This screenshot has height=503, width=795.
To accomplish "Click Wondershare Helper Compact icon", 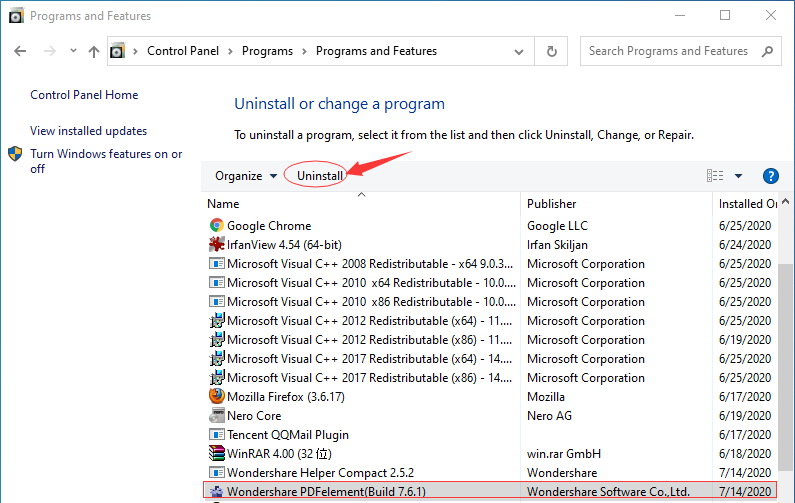I will tap(216, 473).
